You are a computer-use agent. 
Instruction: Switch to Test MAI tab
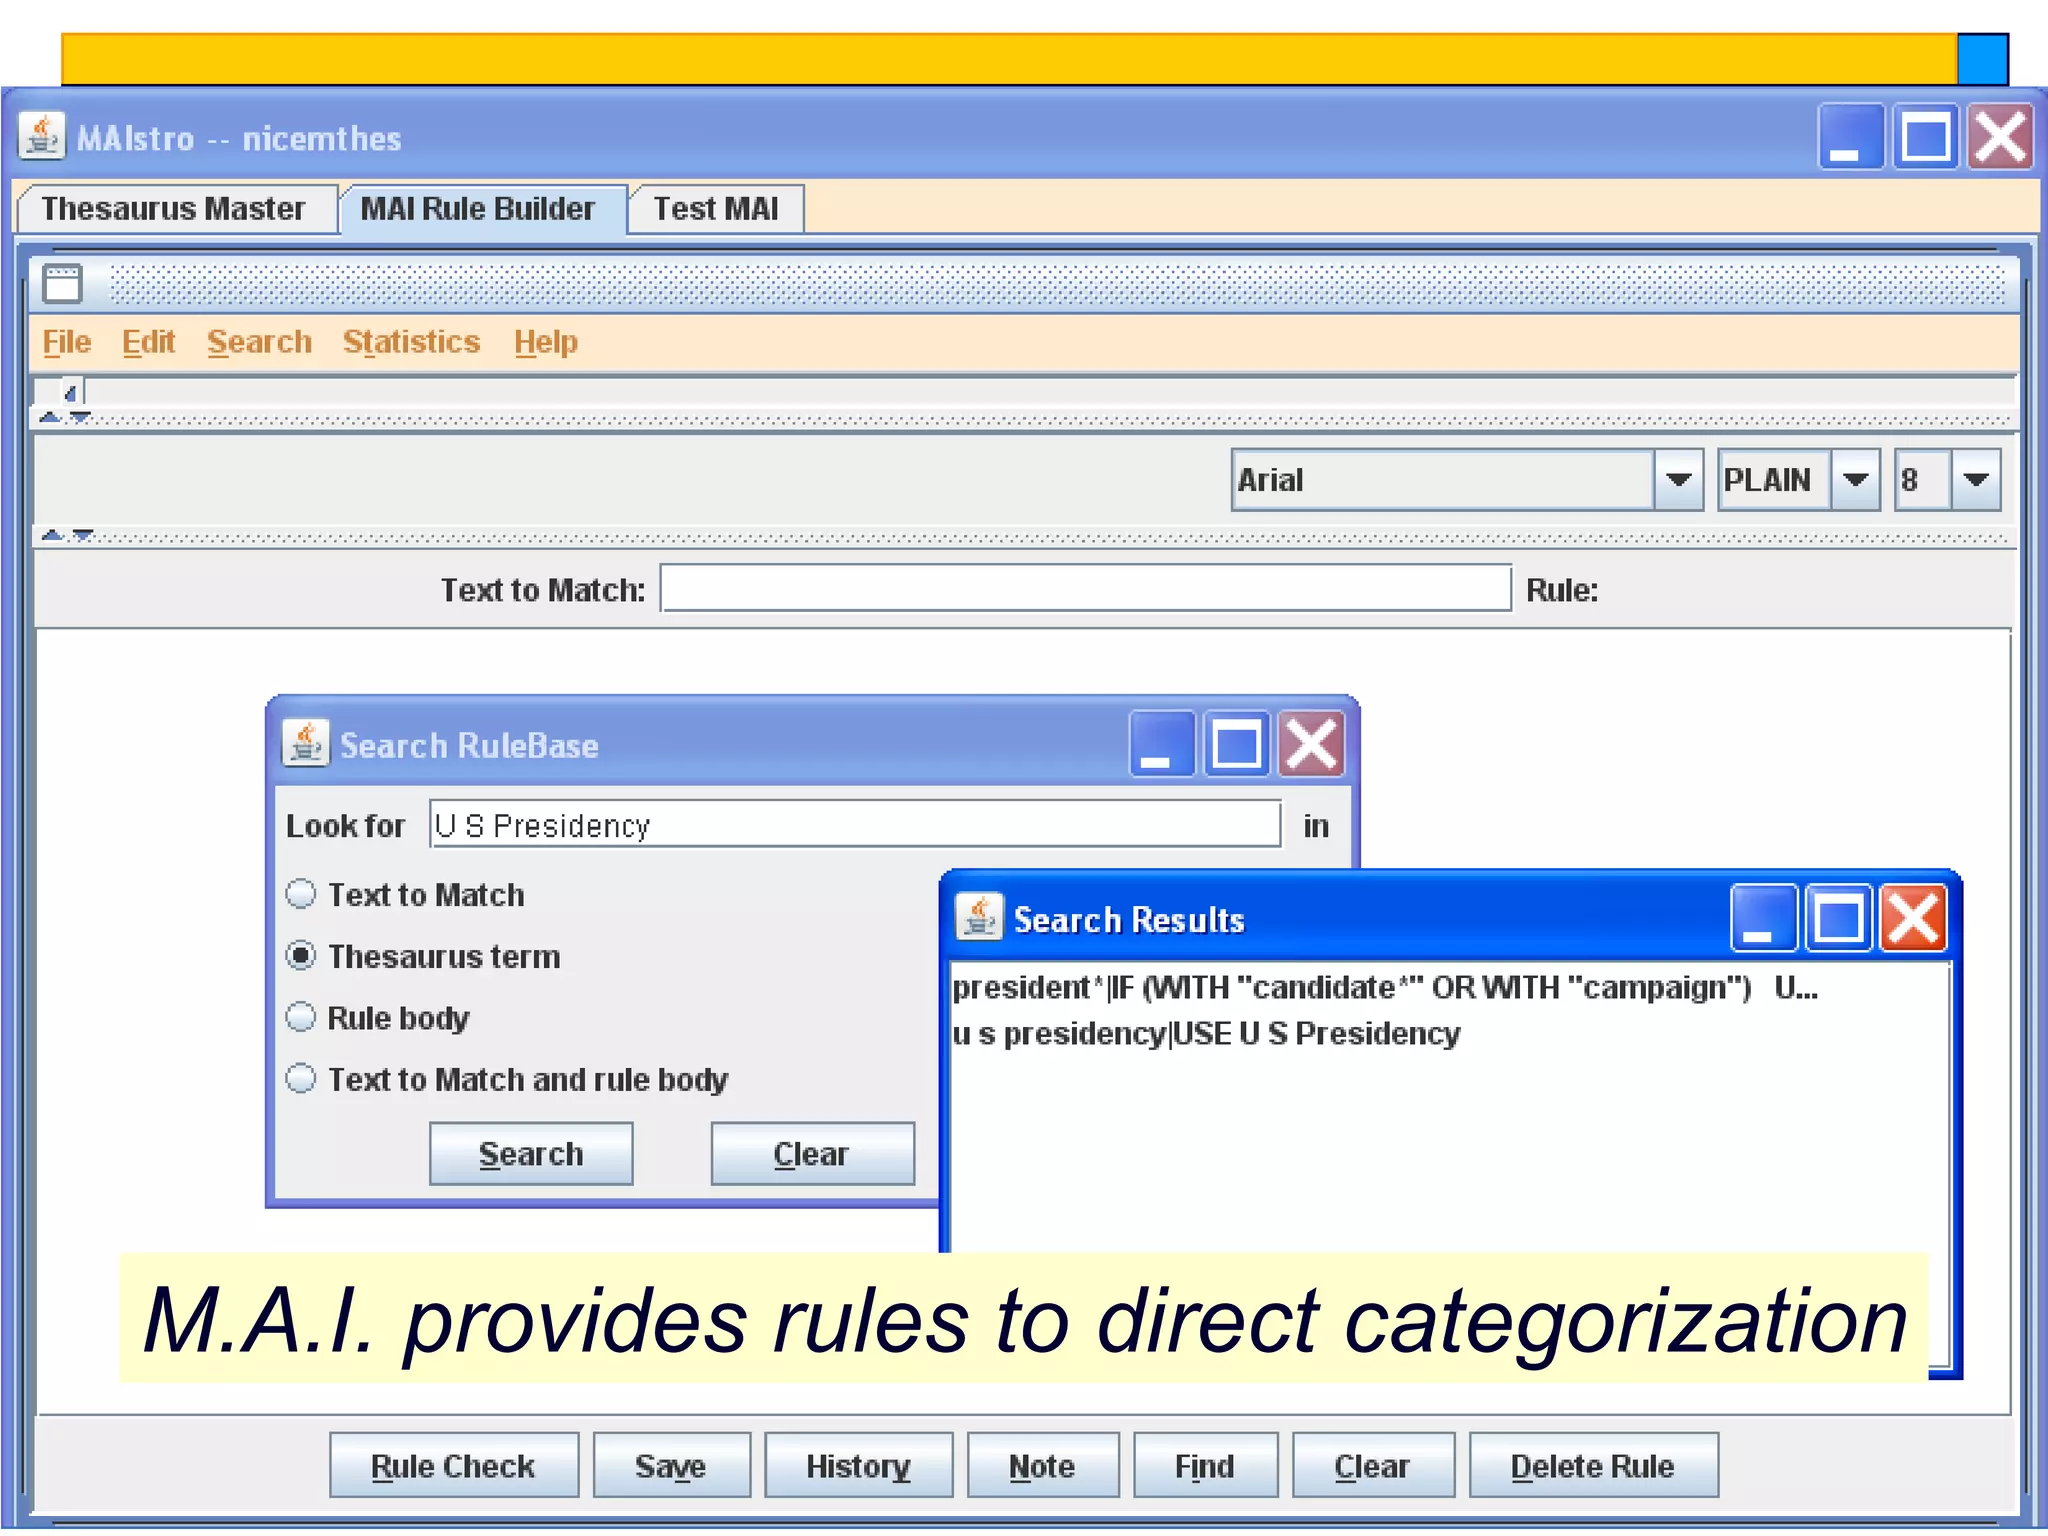(715, 208)
